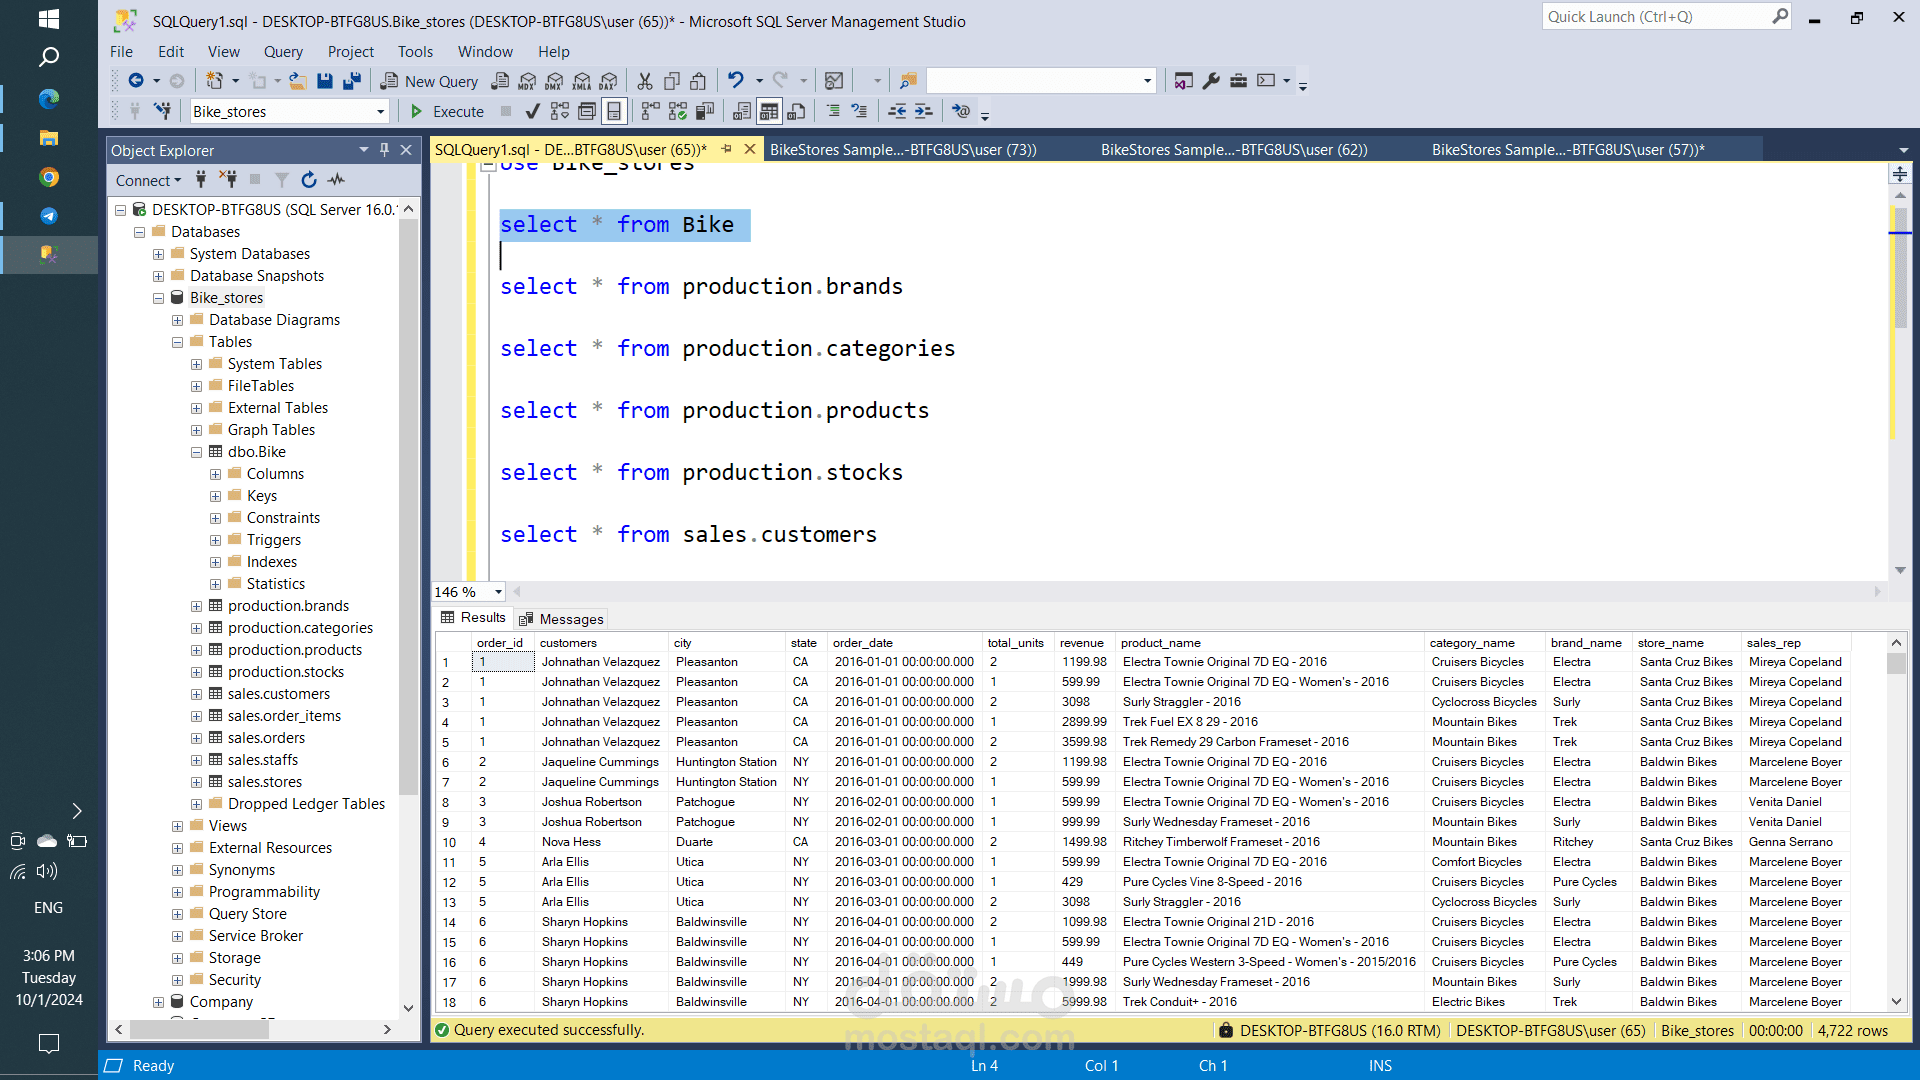Click the Execute button
Image resolution: width=1920 pixels, height=1080 pixels.
(x=447, y=111)
